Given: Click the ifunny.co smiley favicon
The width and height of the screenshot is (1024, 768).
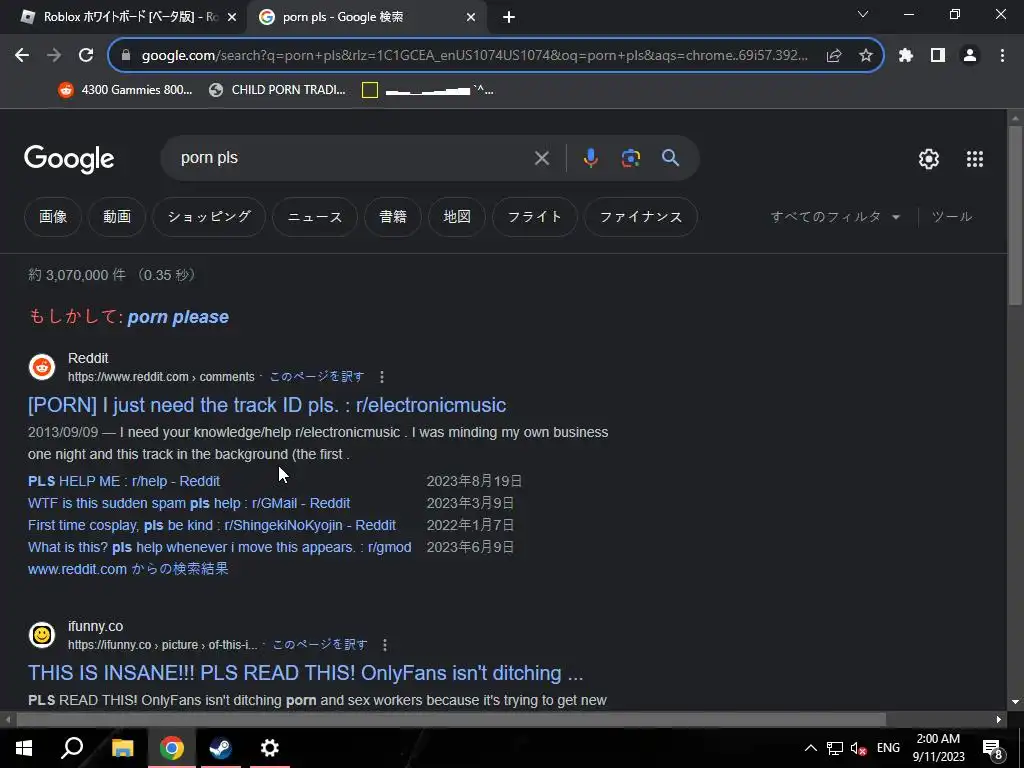Looking at the screenshot, I should pyautogui.click(x=42, y=635).
